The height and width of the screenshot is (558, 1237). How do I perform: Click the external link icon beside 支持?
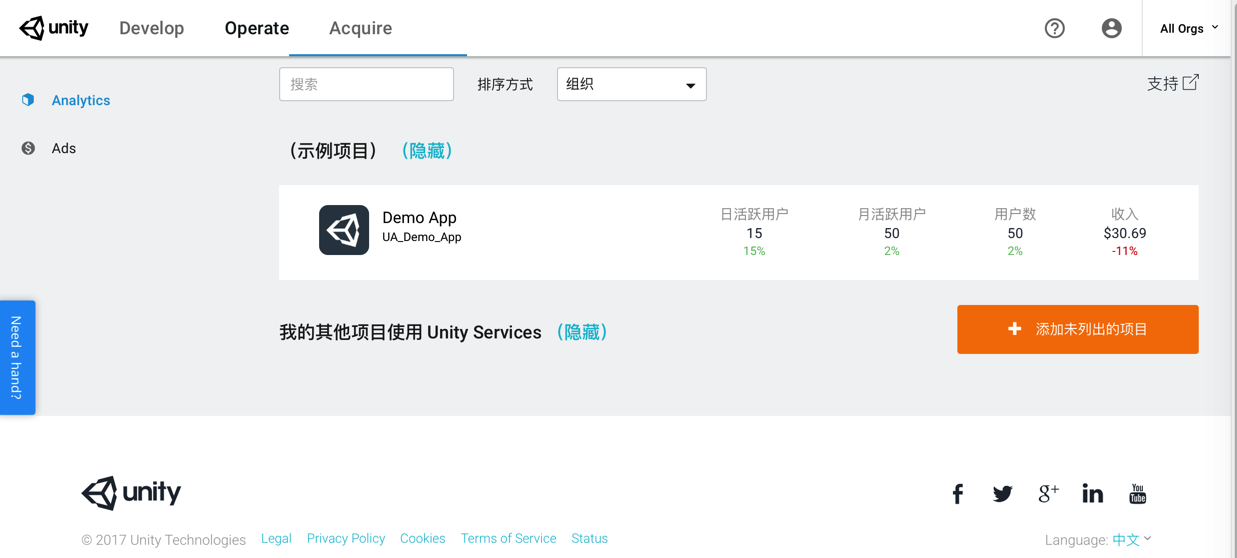pyautogui.click(x=1190, y=82)
